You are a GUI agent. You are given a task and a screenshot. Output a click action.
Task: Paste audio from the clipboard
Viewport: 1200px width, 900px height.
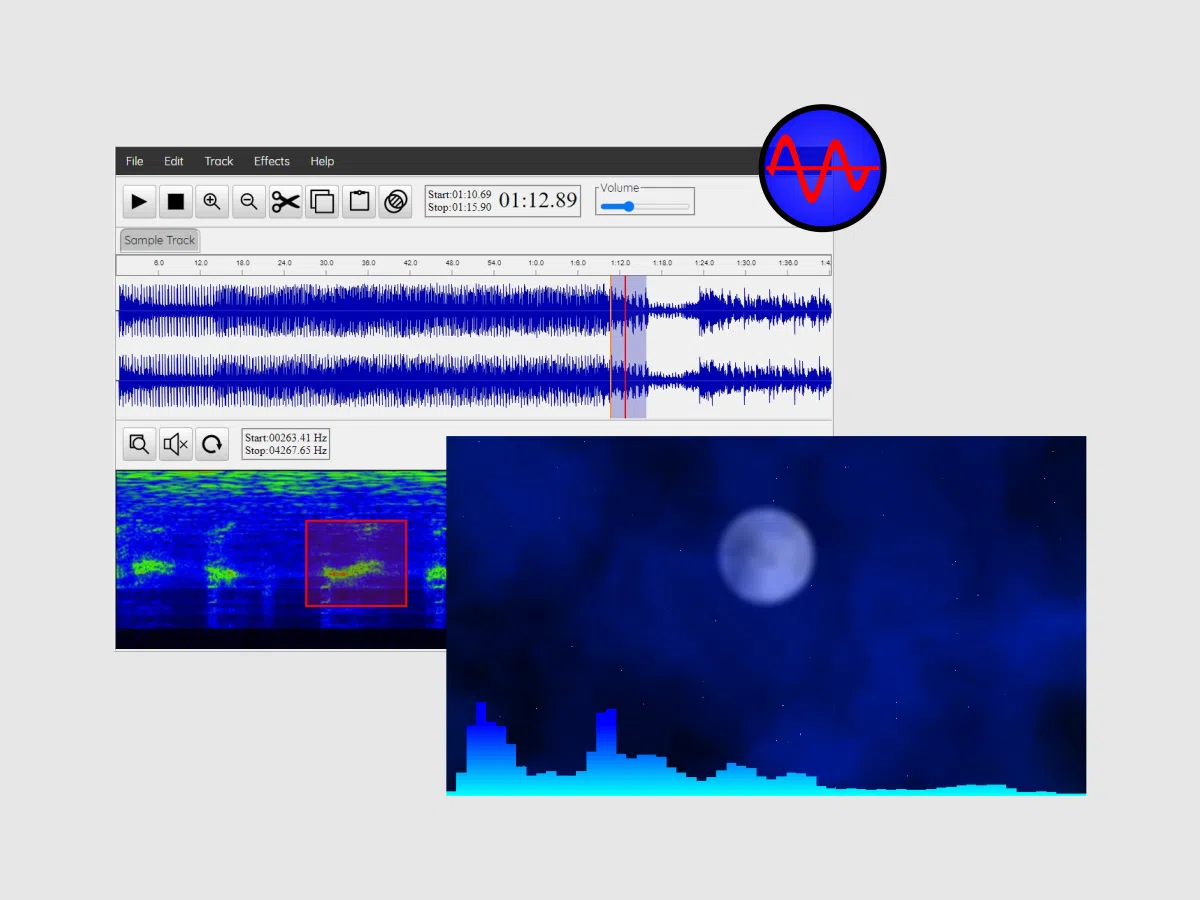359,201
